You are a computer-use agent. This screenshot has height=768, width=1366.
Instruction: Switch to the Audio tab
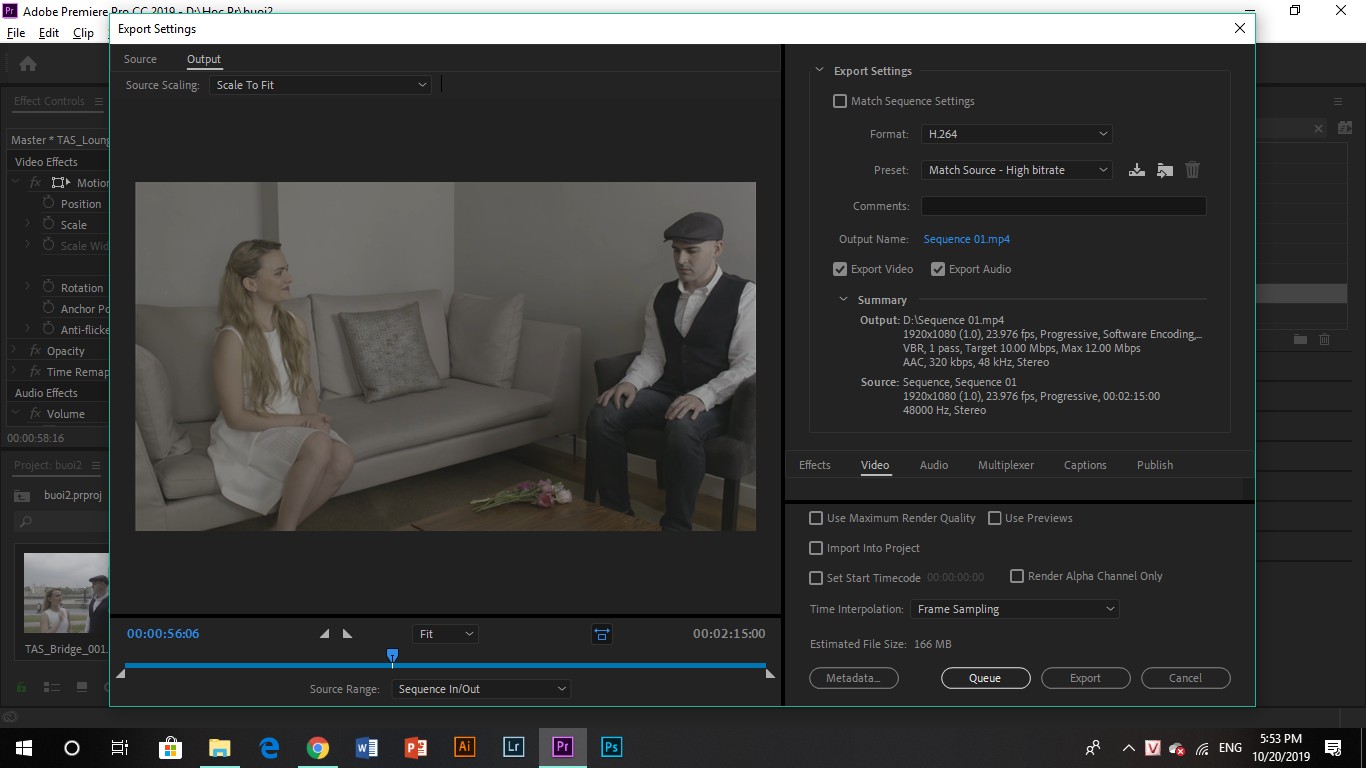pyautogui.click(x=934, y=465)
